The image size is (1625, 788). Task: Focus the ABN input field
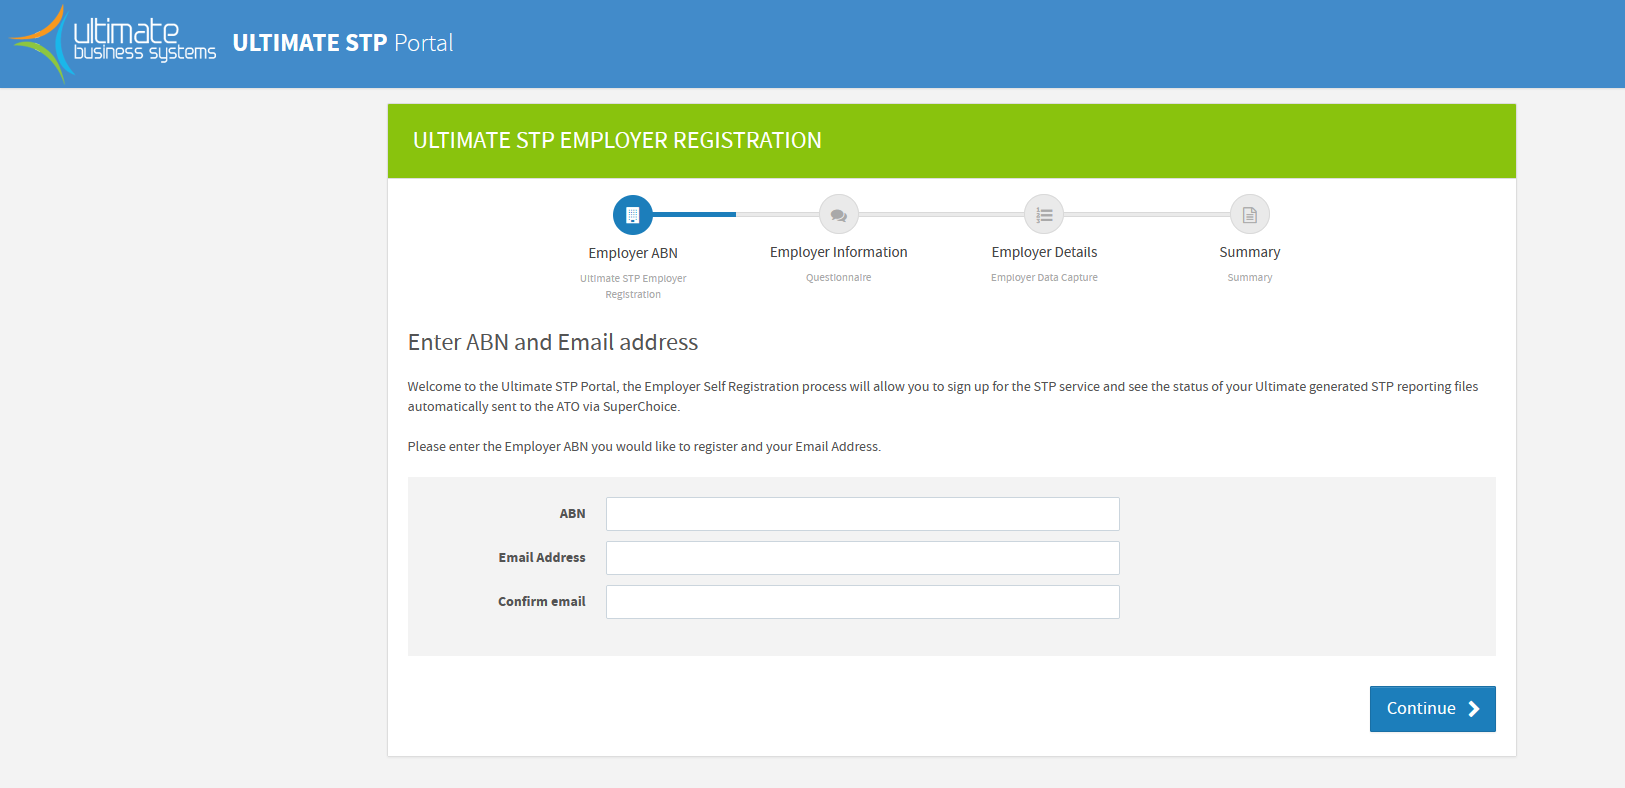863,514
